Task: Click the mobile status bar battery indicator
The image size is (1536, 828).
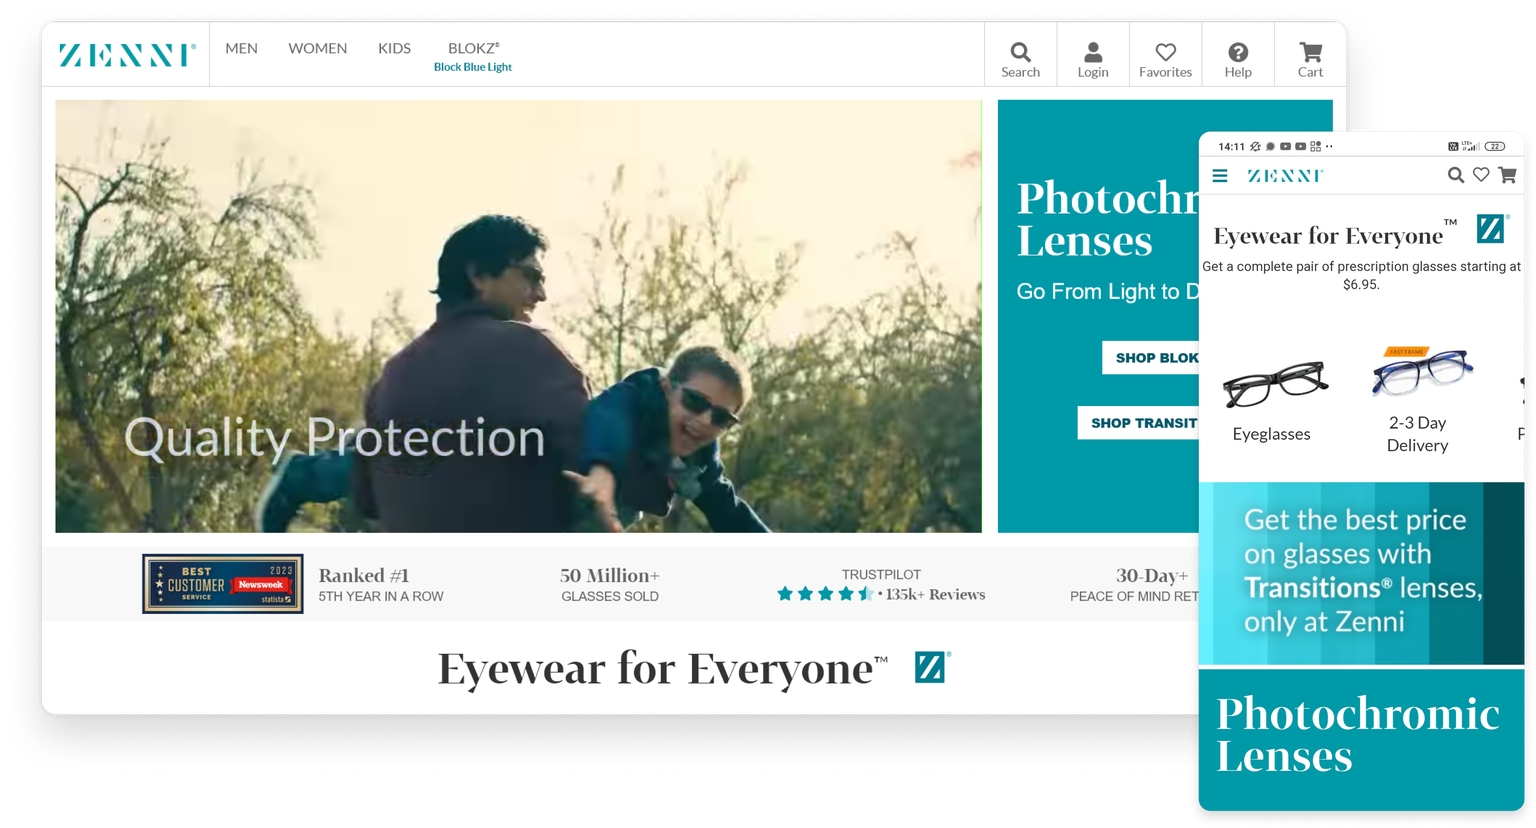Action: [x=1495, y=146]
